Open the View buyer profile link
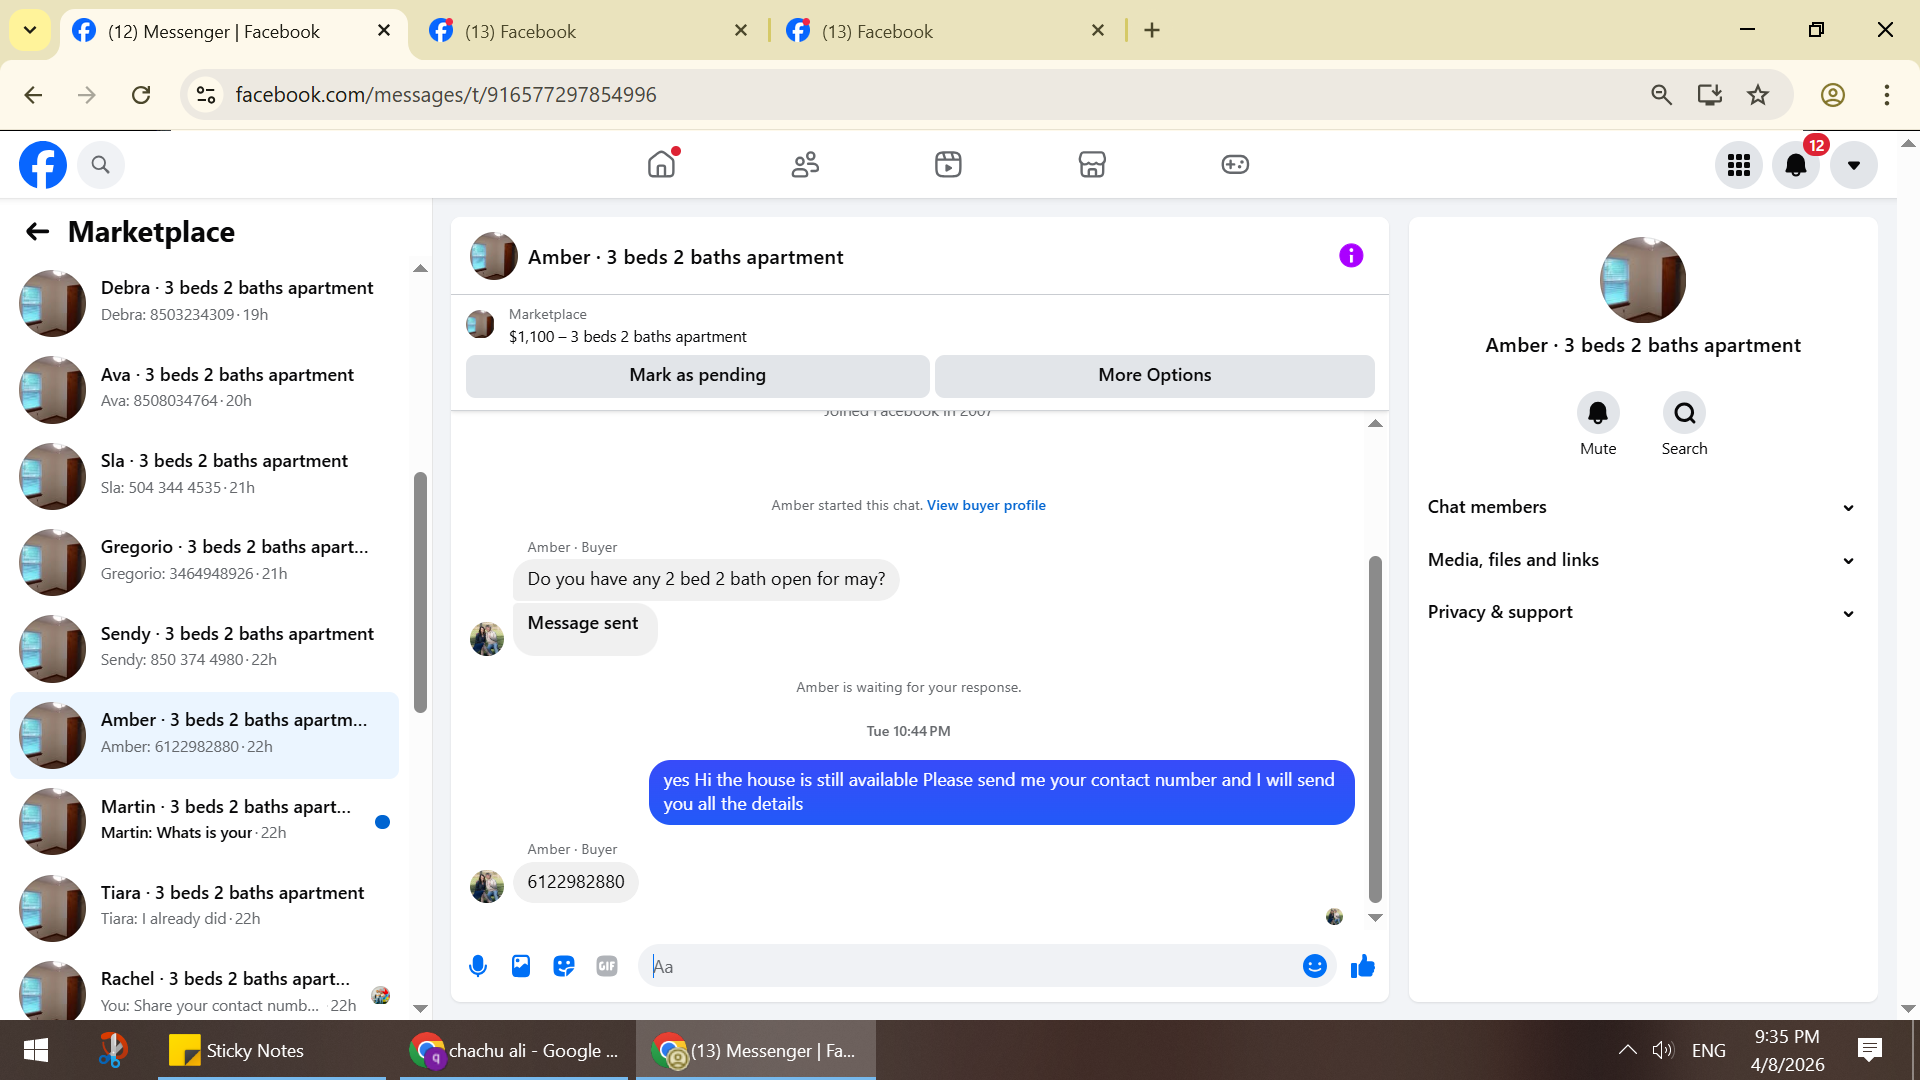Screen dimensions: 1920x1080 point(986,505)
